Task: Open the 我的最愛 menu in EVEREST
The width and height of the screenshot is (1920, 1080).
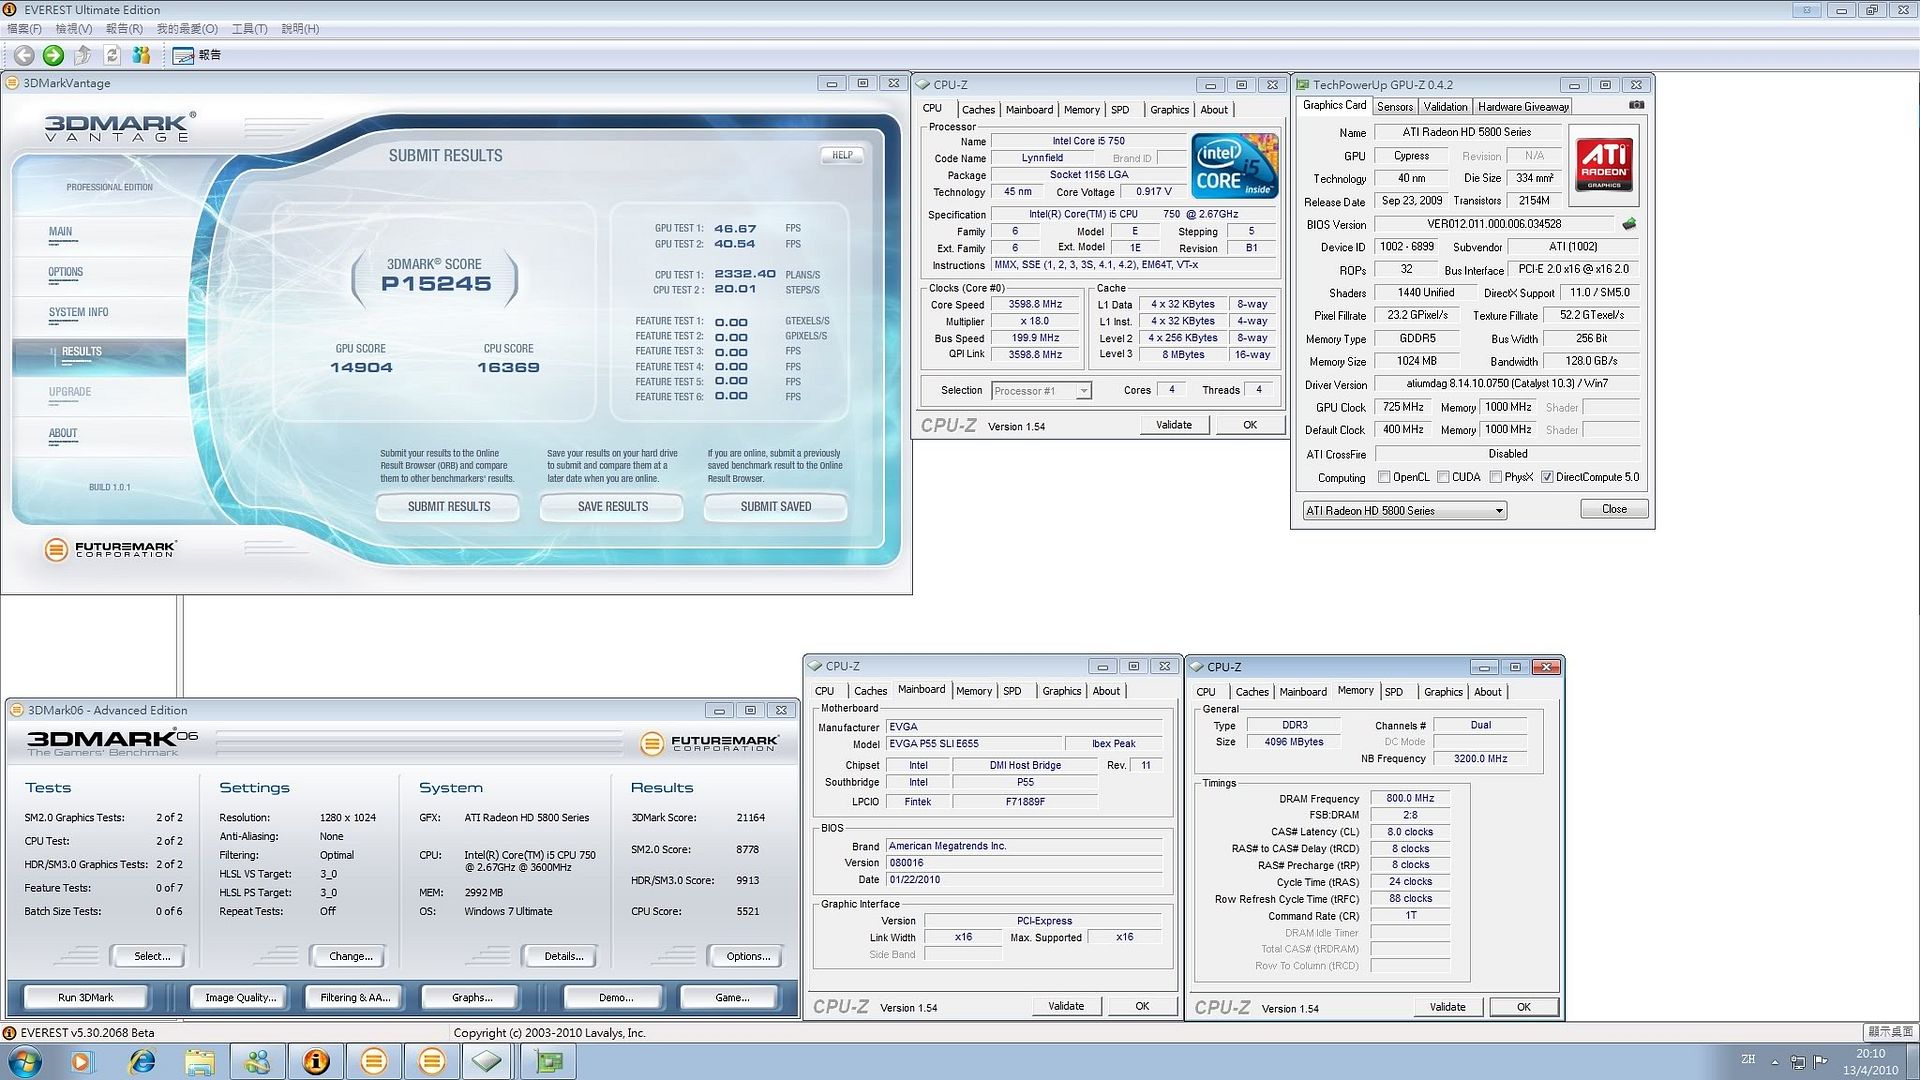Action: [186, 29]
